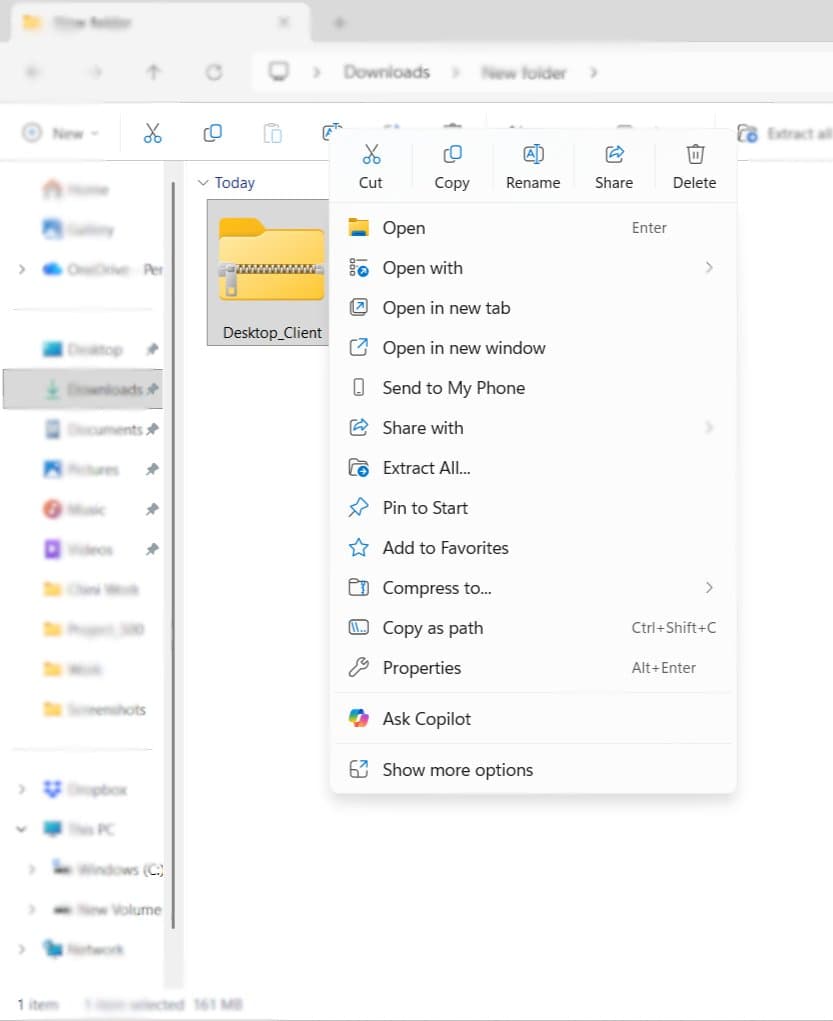
Task: Open Pictures in the navigation pane
Action: (81, 469)
